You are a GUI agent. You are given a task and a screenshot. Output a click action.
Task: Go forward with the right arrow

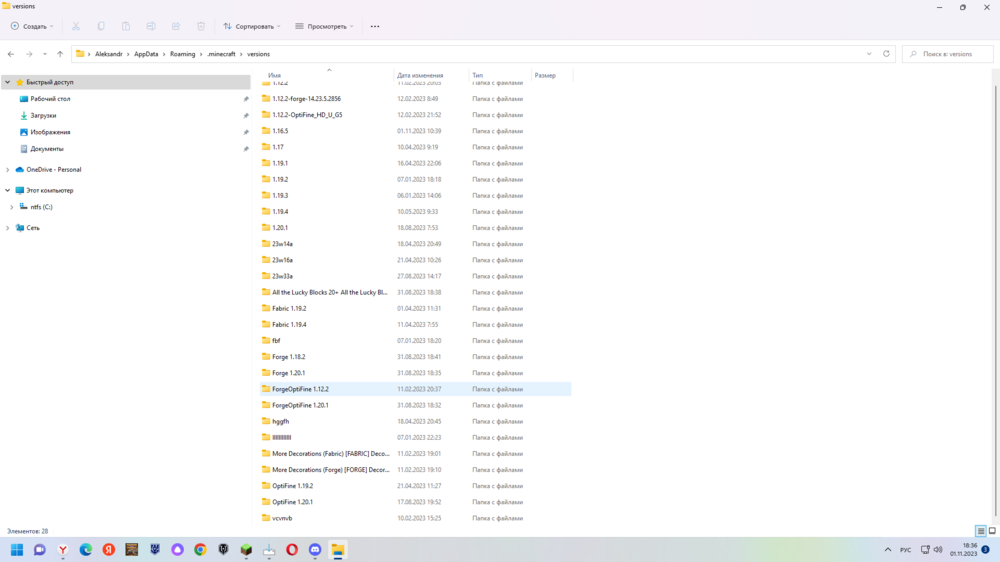[x=29, y=54]
